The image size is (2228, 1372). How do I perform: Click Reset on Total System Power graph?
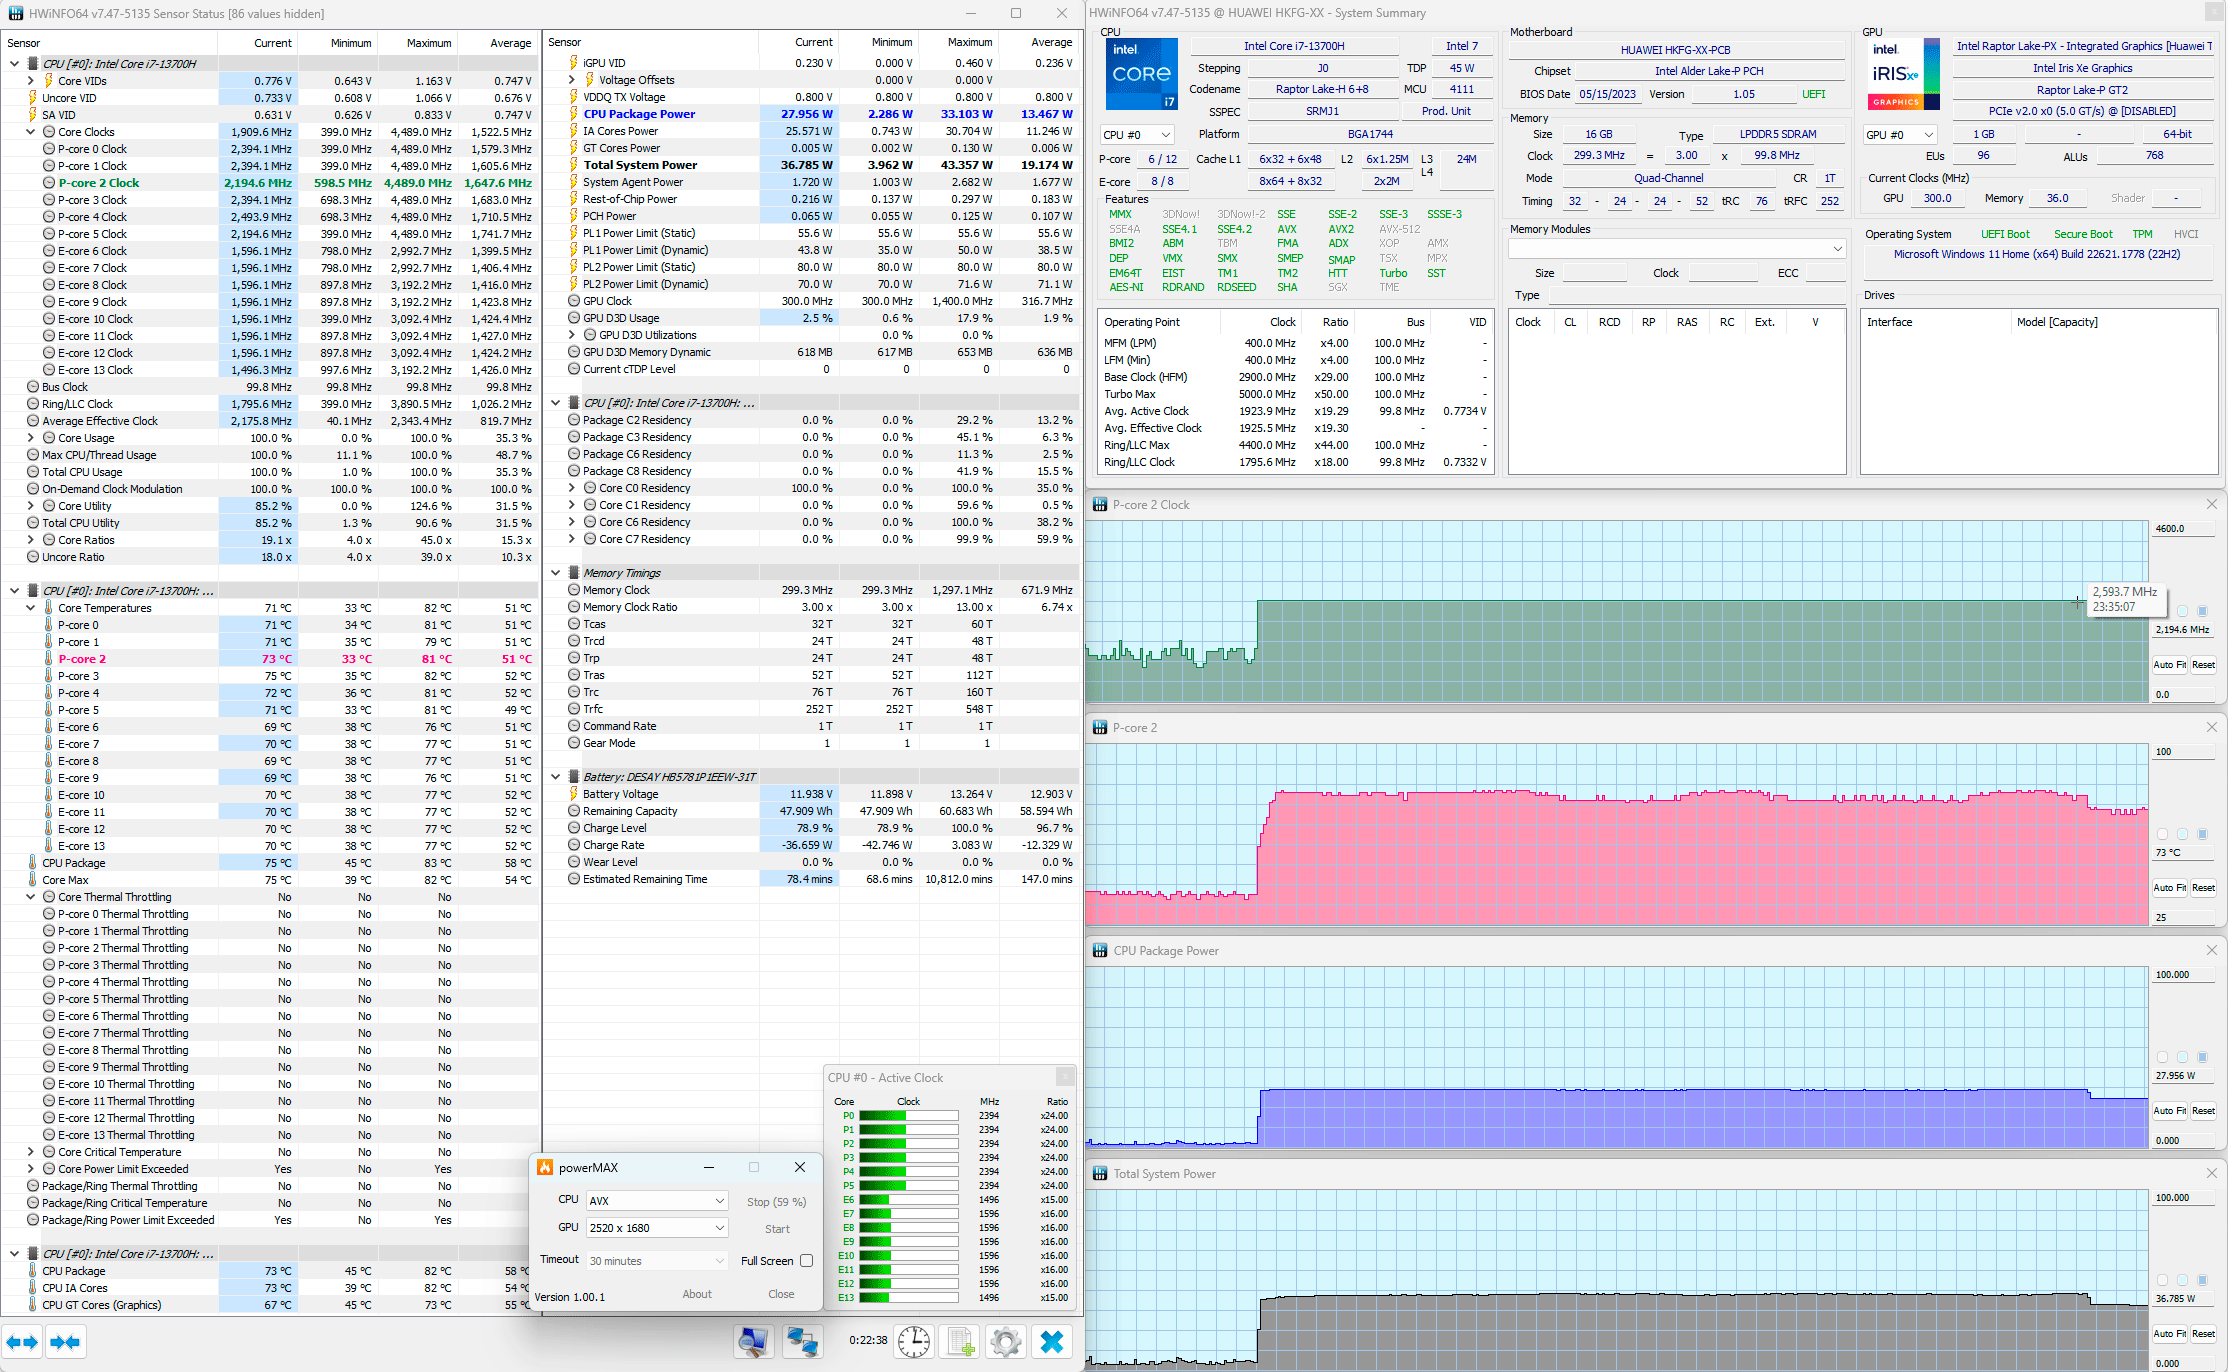[2203, 1334]
